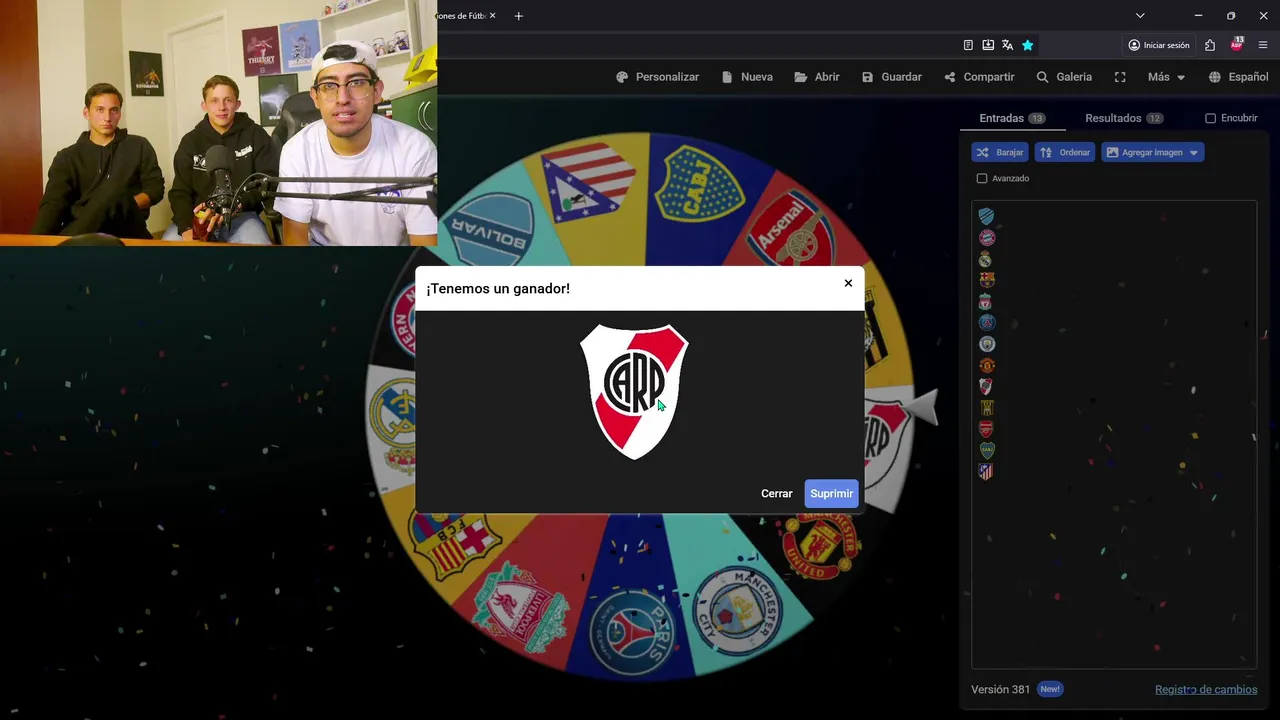
Task: Open the Galeria search
Action: click(x=1064, y=77)
